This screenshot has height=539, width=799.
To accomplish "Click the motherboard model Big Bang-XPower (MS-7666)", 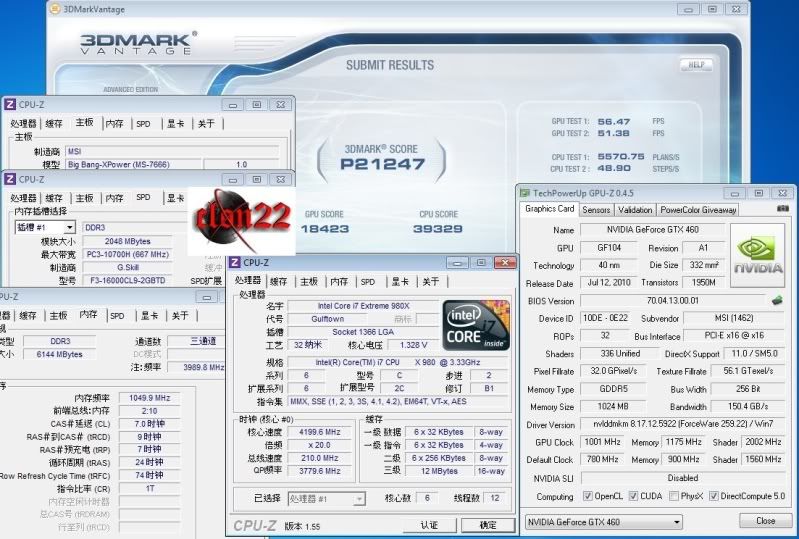I will (x=134, y=165).
